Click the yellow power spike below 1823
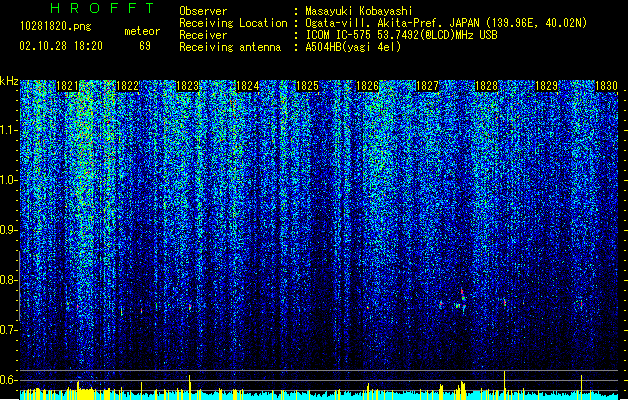The image size is (629, 400). (190, 387)
